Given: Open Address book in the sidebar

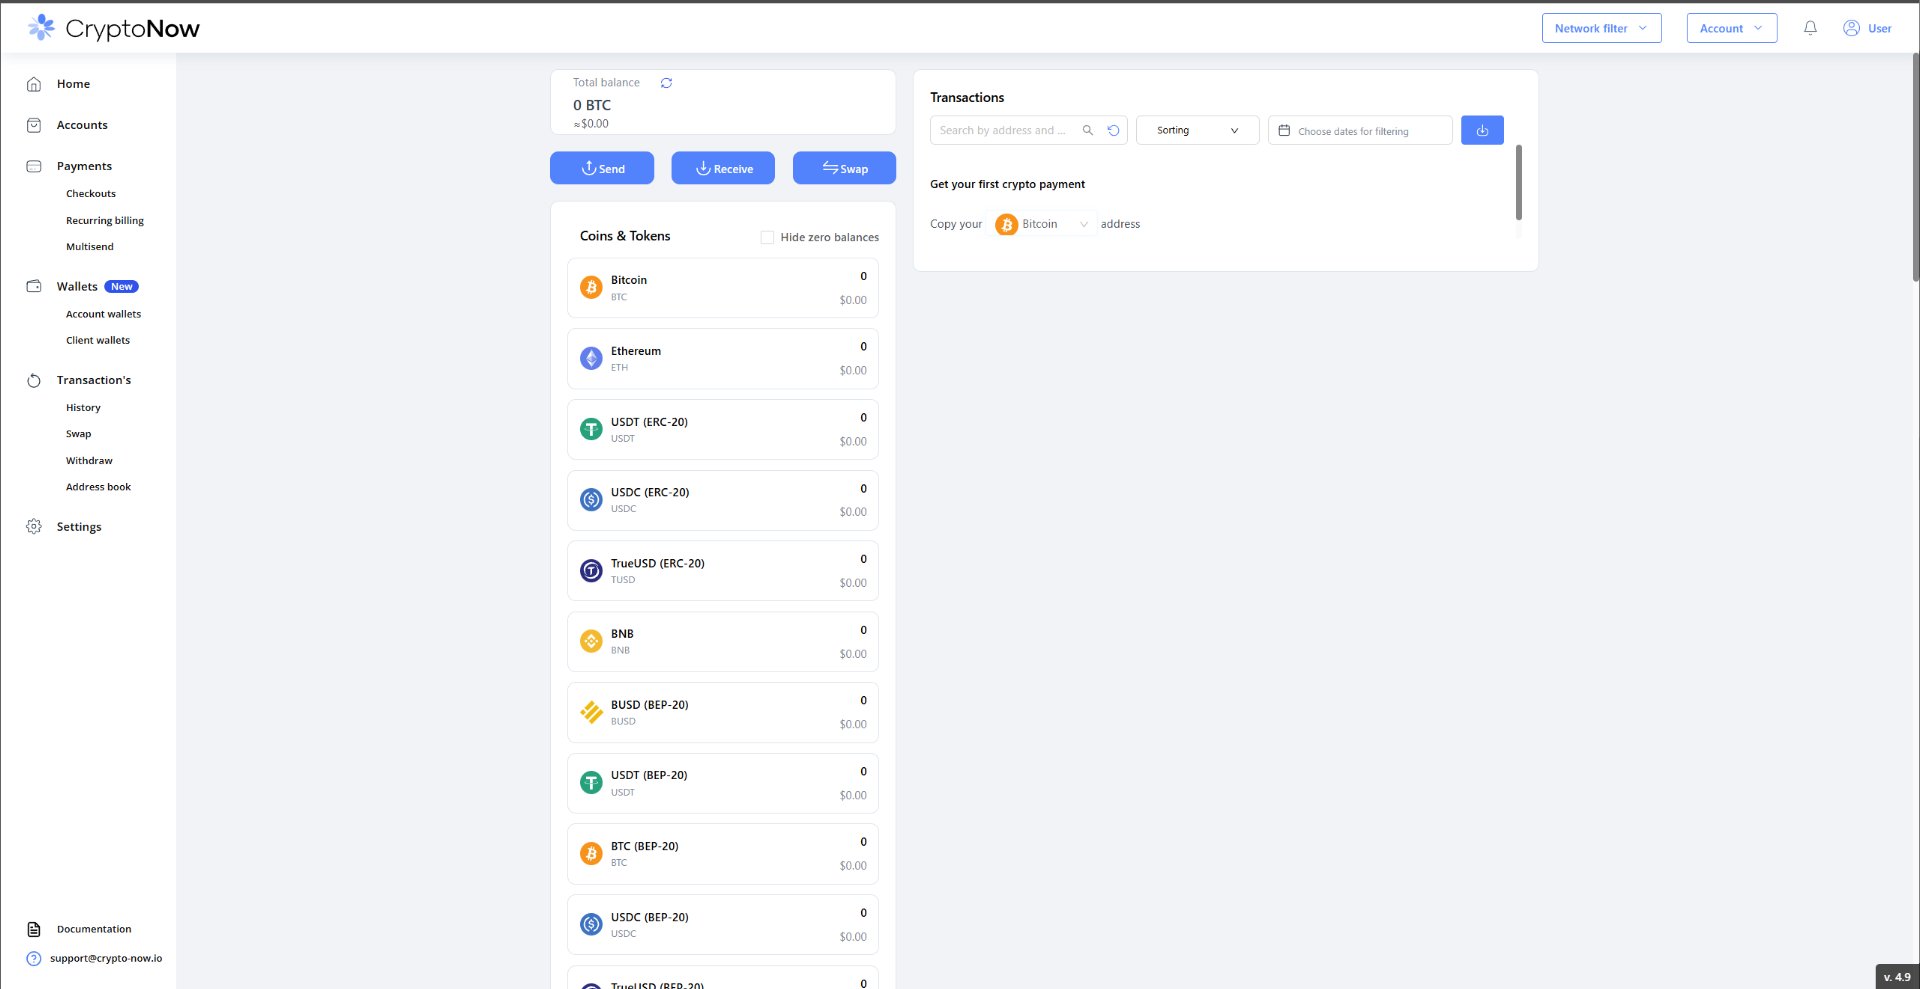Looking at the screenshot, I should tap(98, 487).
